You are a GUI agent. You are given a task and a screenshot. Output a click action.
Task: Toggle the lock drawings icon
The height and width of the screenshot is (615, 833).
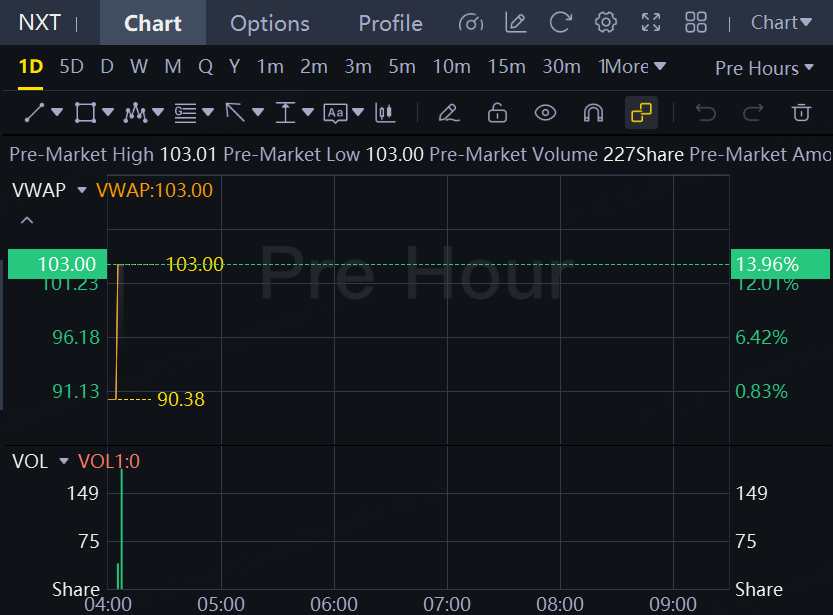[497, 113]
